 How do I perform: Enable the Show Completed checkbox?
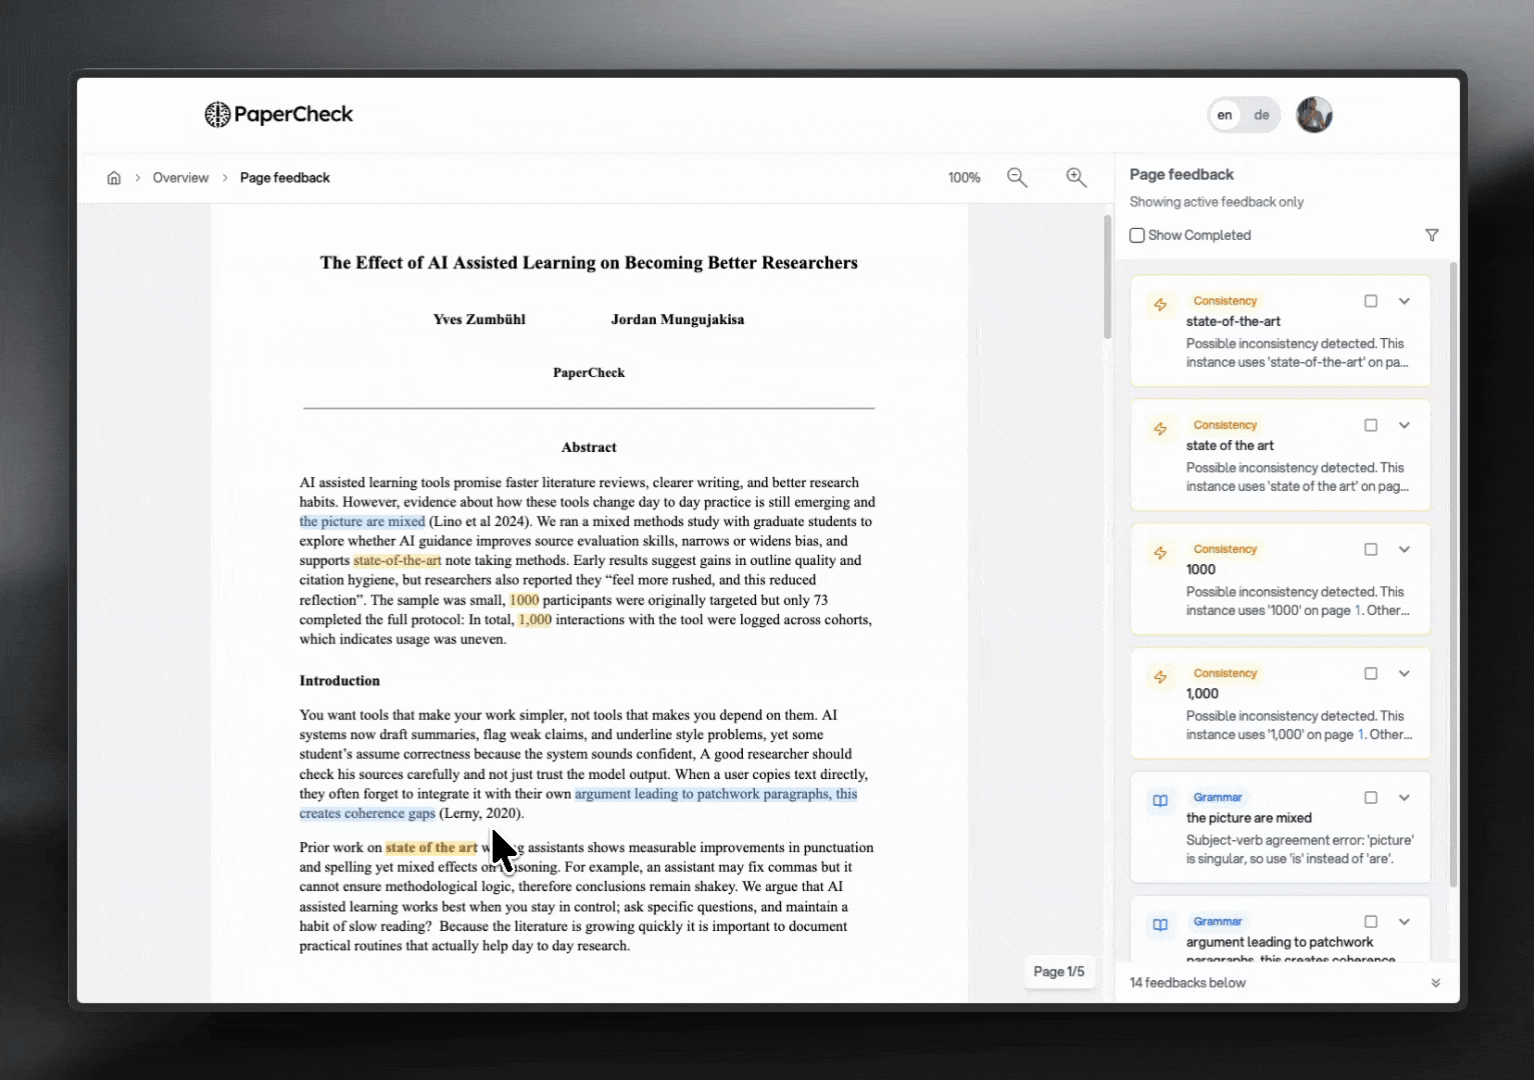coord(1137,235)
